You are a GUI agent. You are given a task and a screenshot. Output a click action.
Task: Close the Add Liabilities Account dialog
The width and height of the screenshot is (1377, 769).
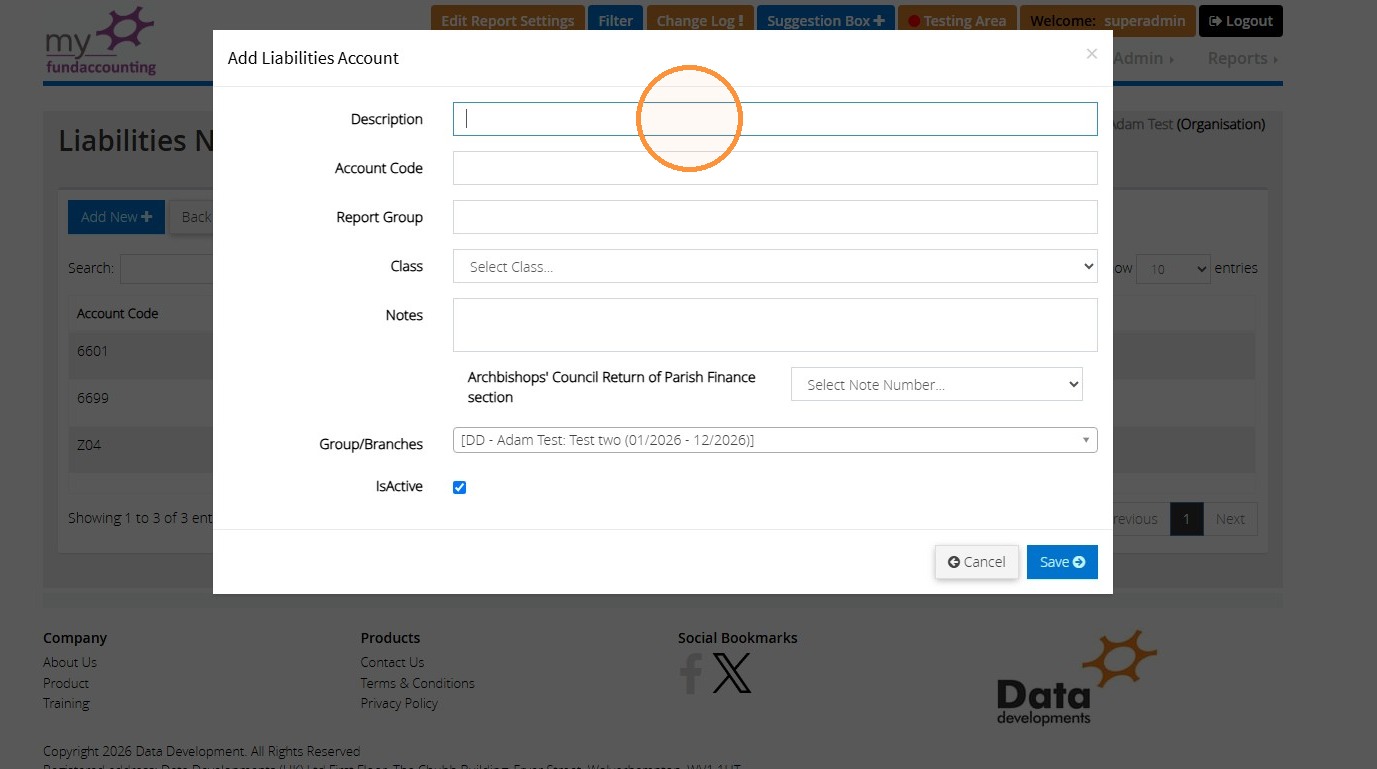tap(1092, 54)
